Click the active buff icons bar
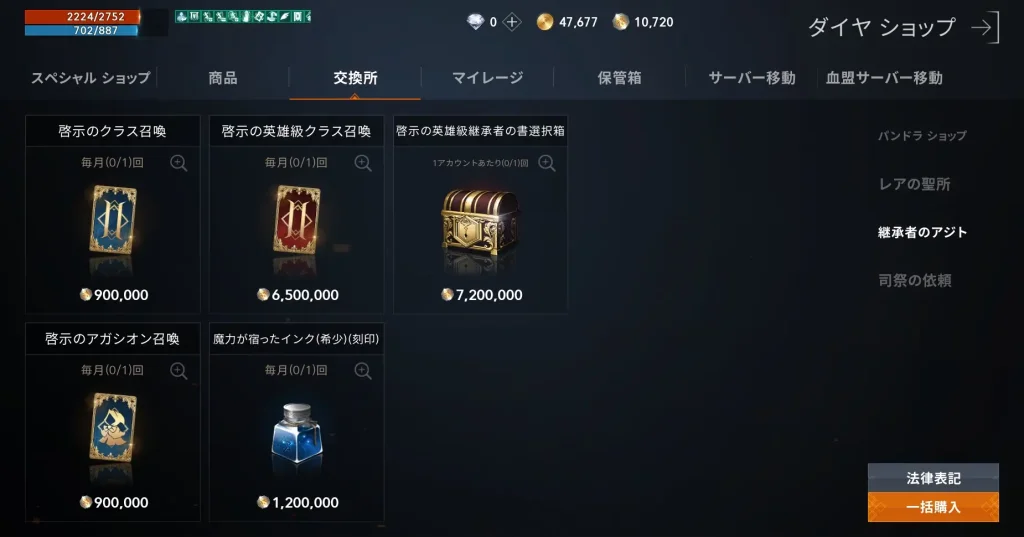The width and height of the screenshot is (1024, 537). tap(243, 16)
